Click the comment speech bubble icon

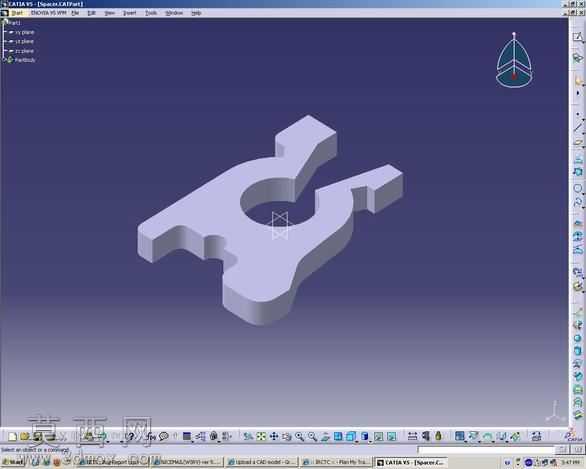(x=164, y=436)
